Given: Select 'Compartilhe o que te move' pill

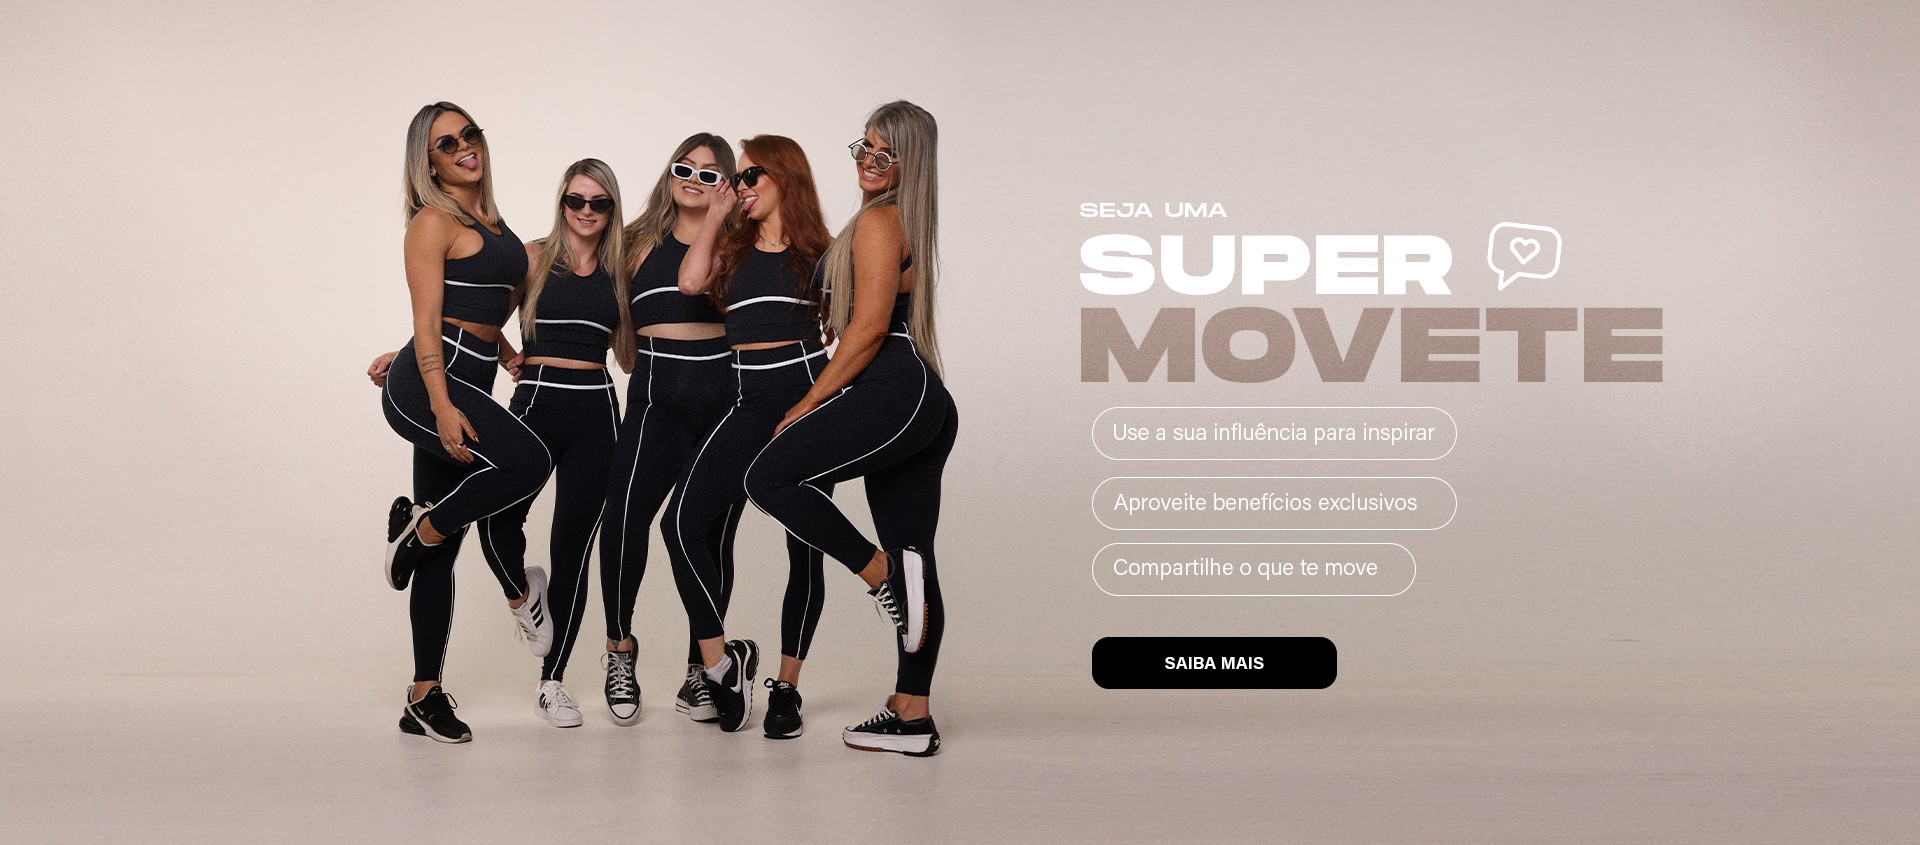Looking at the screenshot, I should tap(1253, 569).
